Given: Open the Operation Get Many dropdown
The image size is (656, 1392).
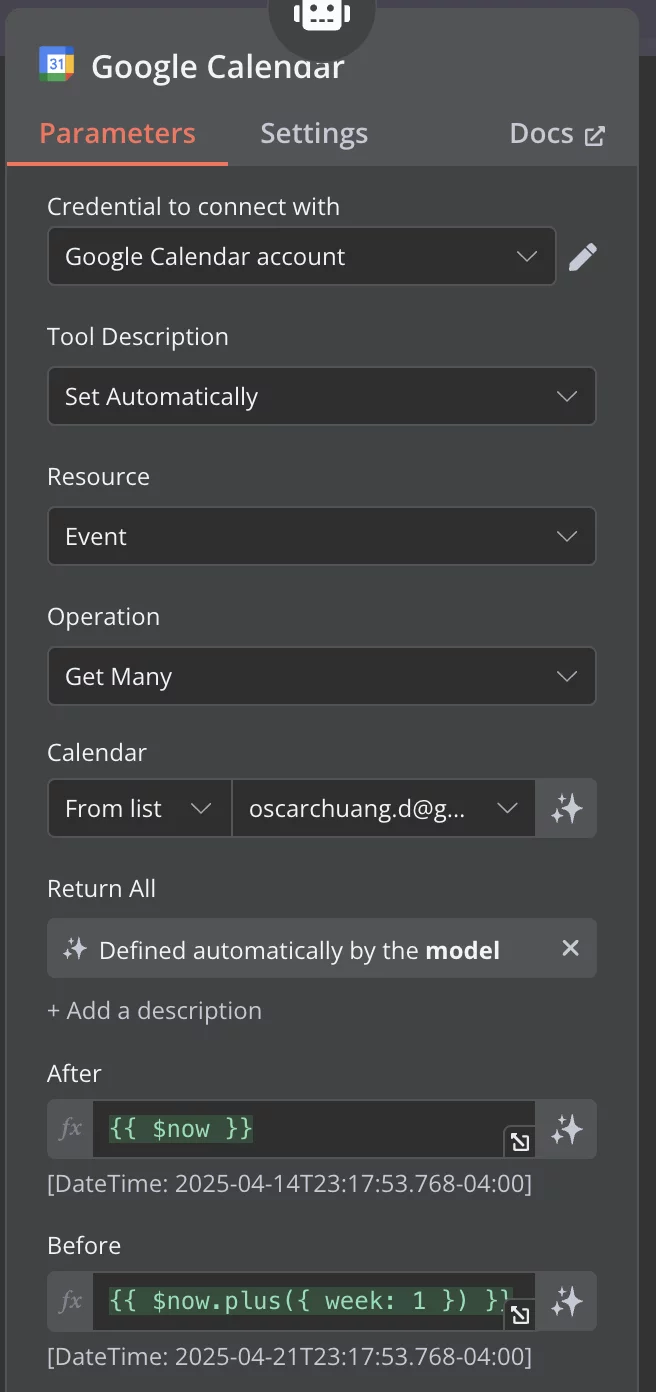Looking at the screenshot, I should 322,676.
